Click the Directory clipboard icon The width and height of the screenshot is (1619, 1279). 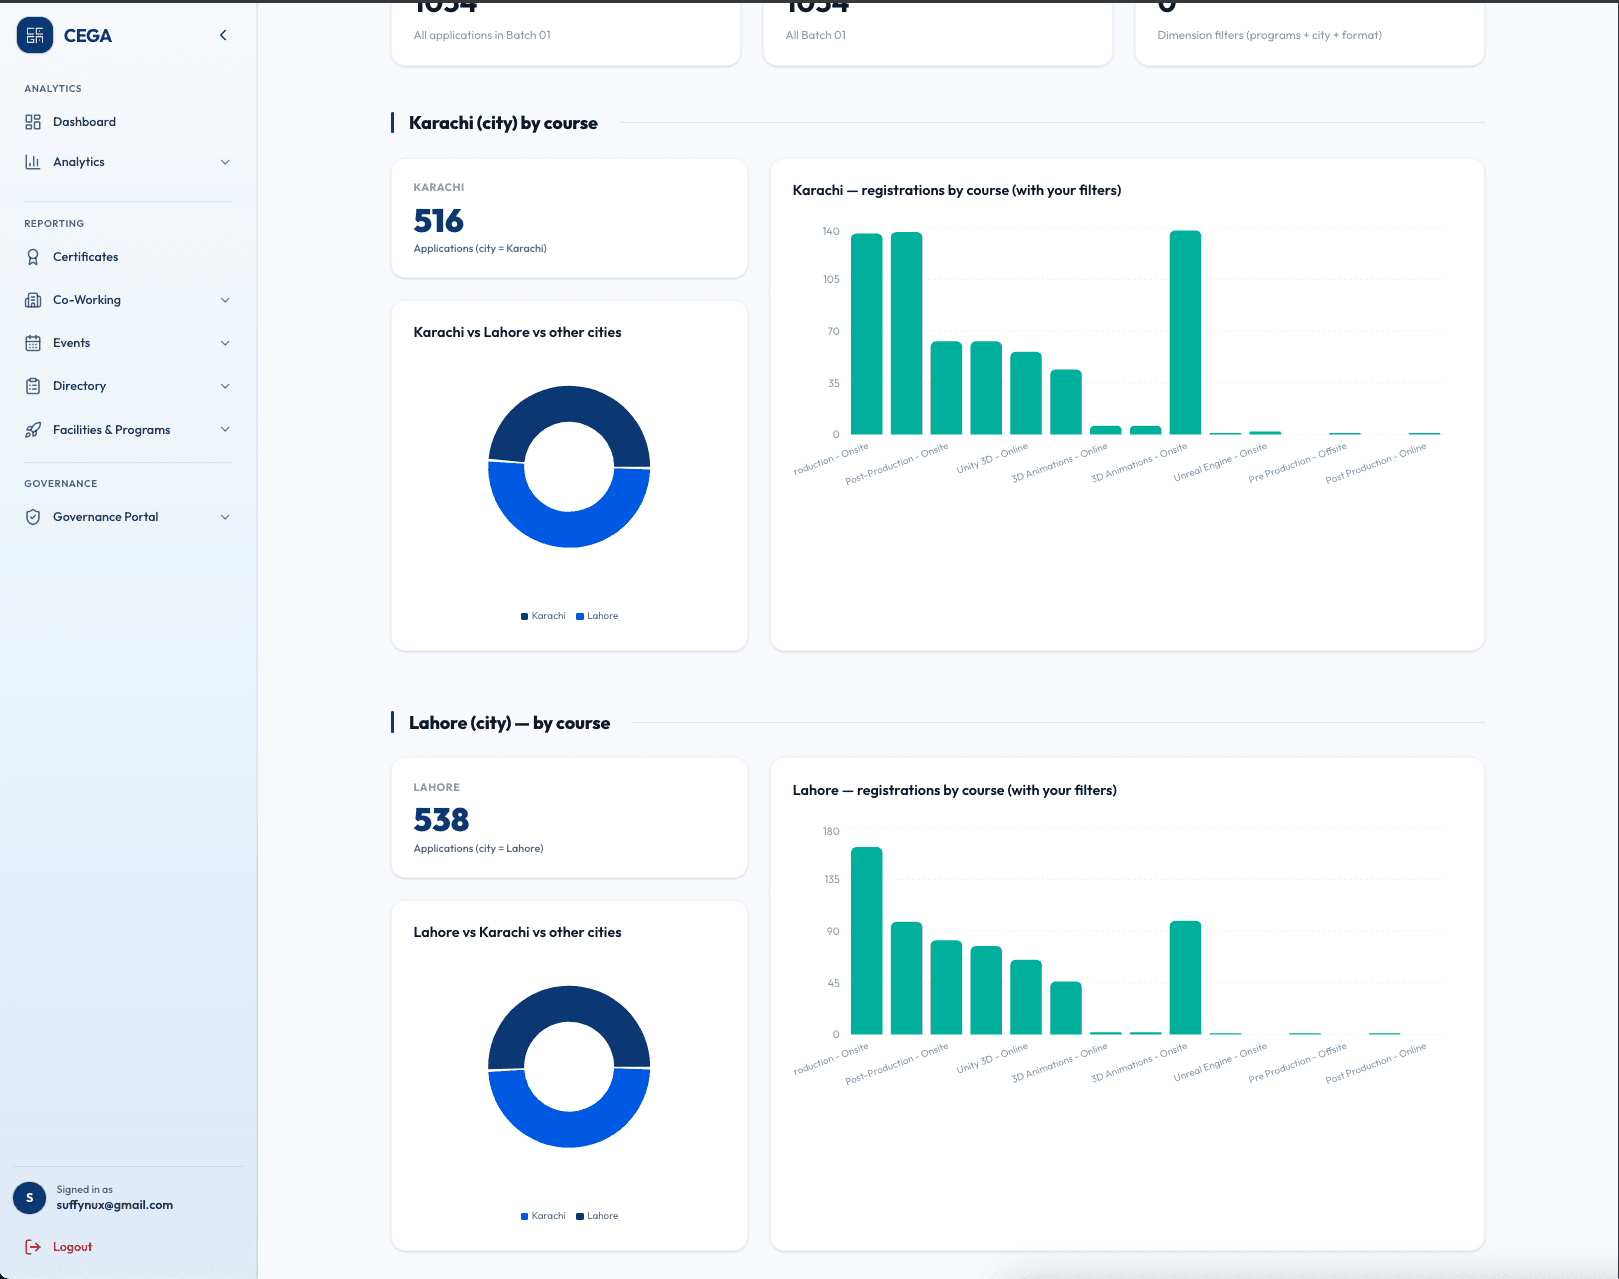click(33, 386)
